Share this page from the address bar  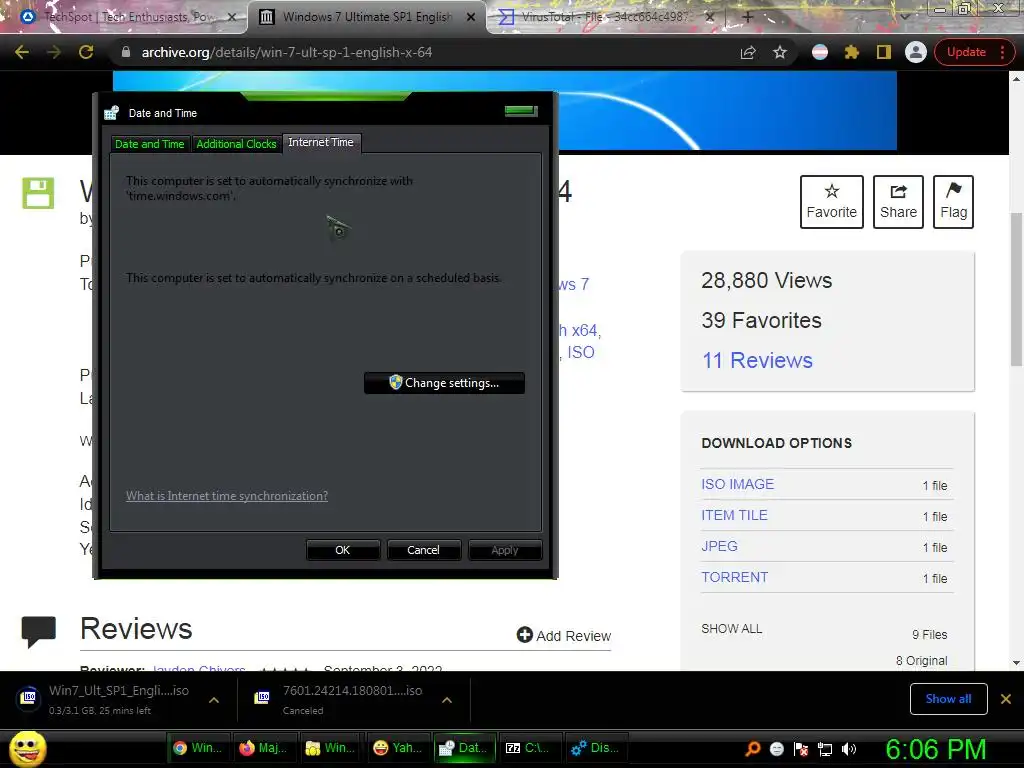coord(748,52)
